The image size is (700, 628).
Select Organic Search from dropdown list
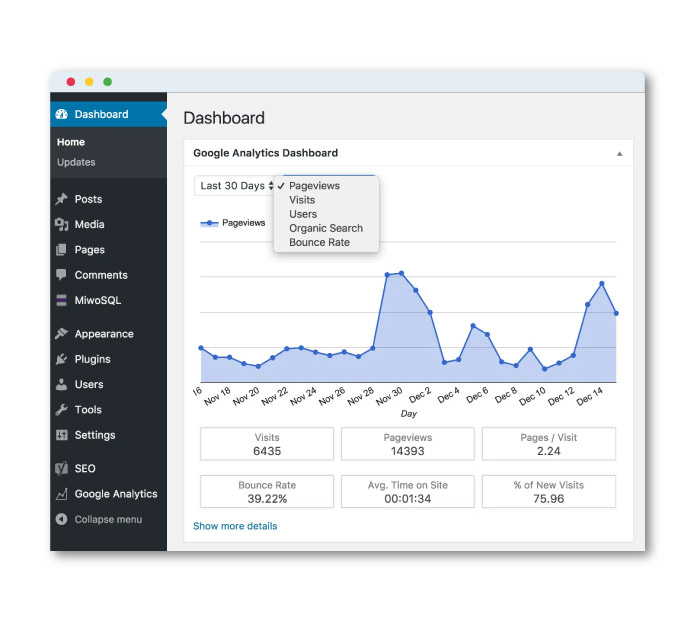326,228
